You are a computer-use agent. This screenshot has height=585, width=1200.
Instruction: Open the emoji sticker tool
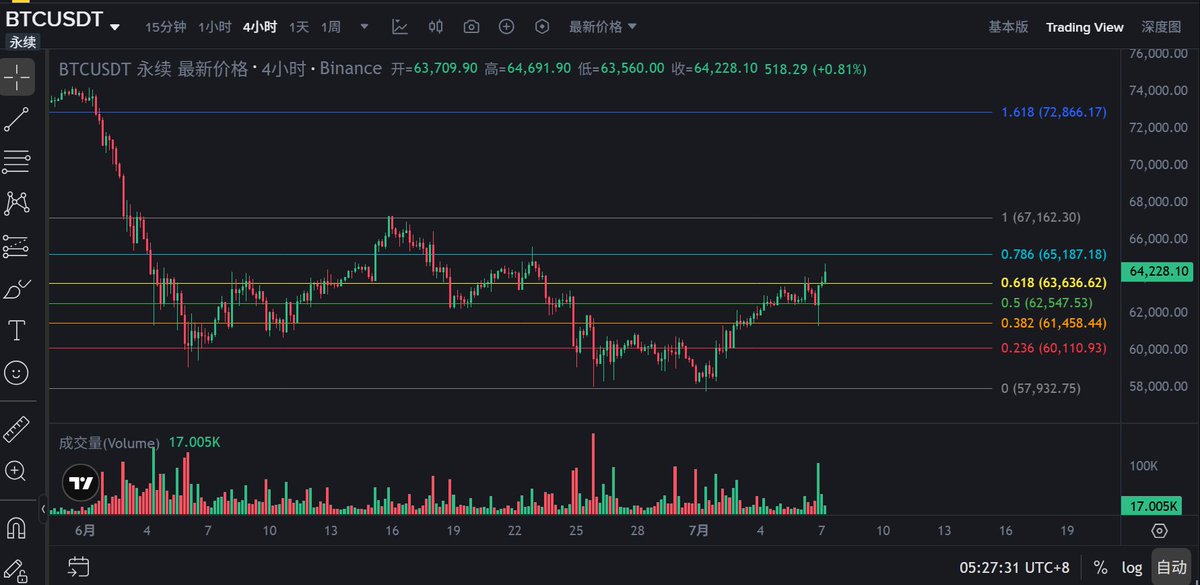(x=16, y=373)
